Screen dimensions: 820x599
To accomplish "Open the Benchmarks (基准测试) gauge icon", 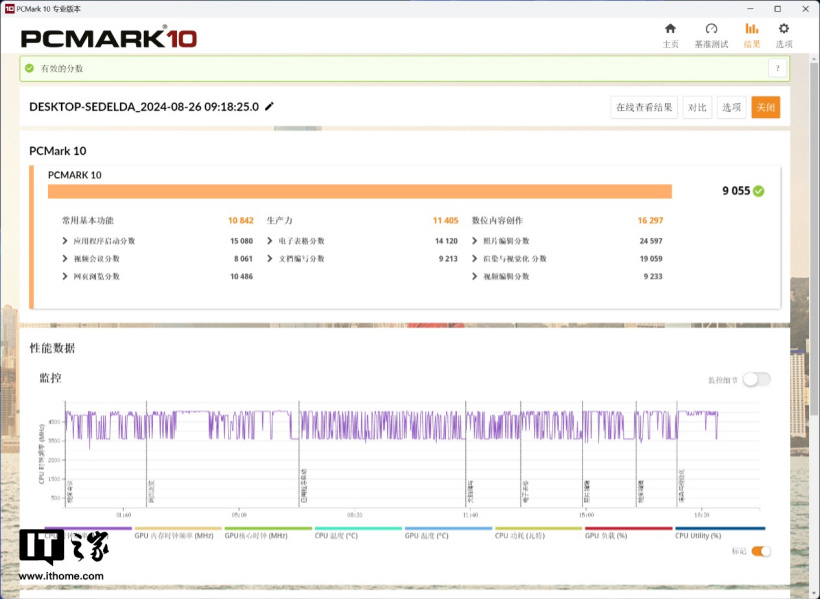I will coord(711,35).
